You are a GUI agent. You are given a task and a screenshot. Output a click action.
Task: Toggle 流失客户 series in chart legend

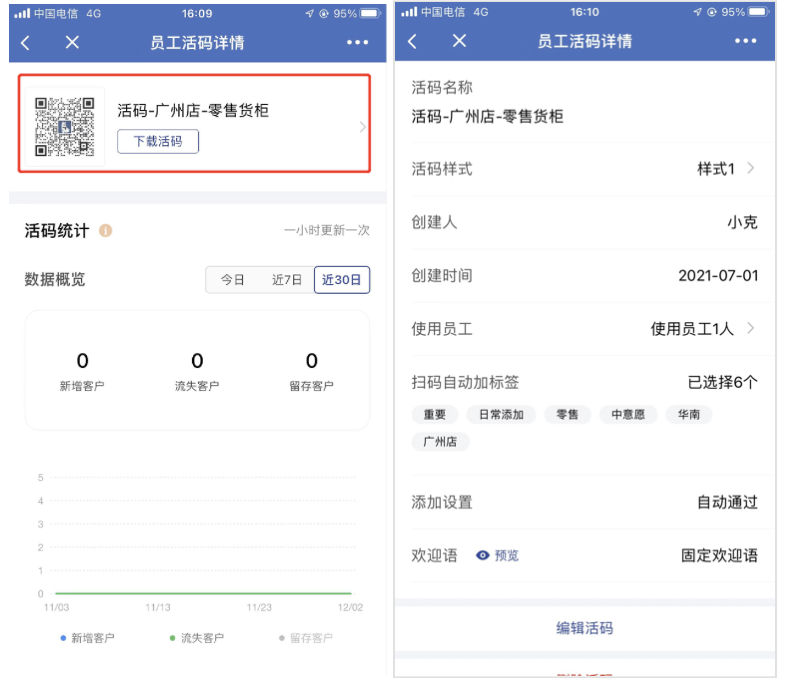(x=196, y=638)
